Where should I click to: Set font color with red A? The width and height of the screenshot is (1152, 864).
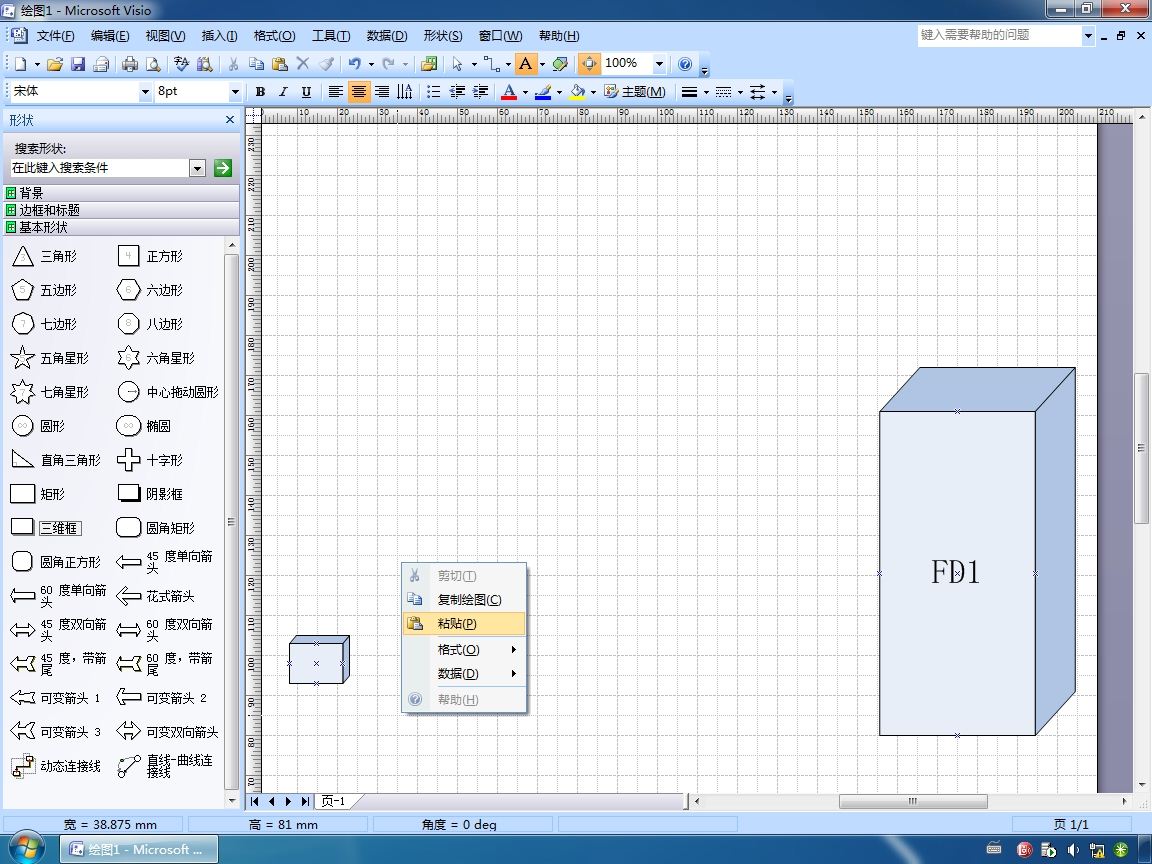[x=508, y=92]
